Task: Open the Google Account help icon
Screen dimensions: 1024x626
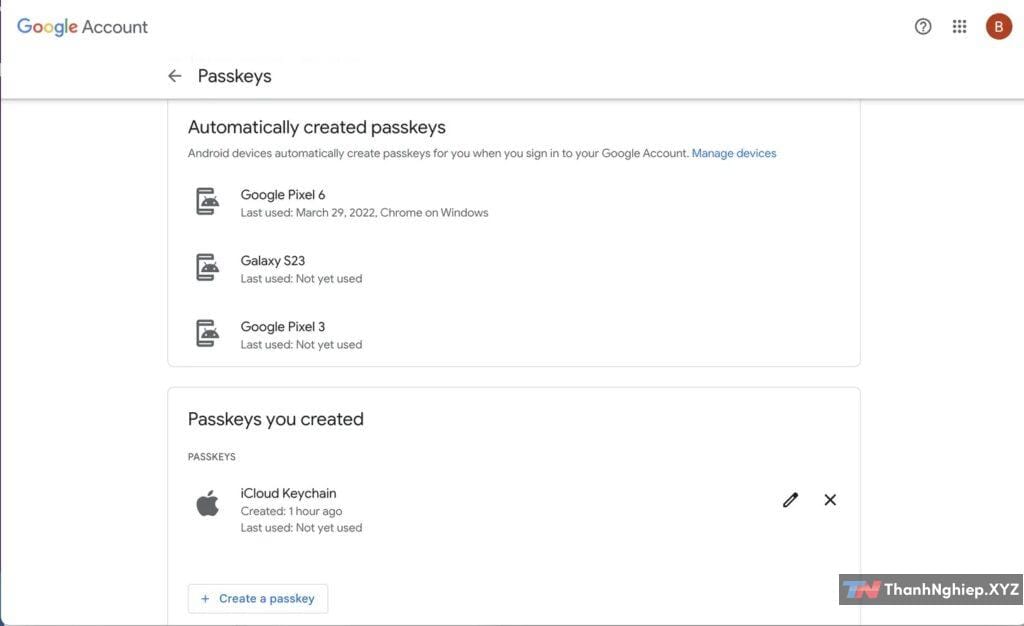Action: click(923, 27)
